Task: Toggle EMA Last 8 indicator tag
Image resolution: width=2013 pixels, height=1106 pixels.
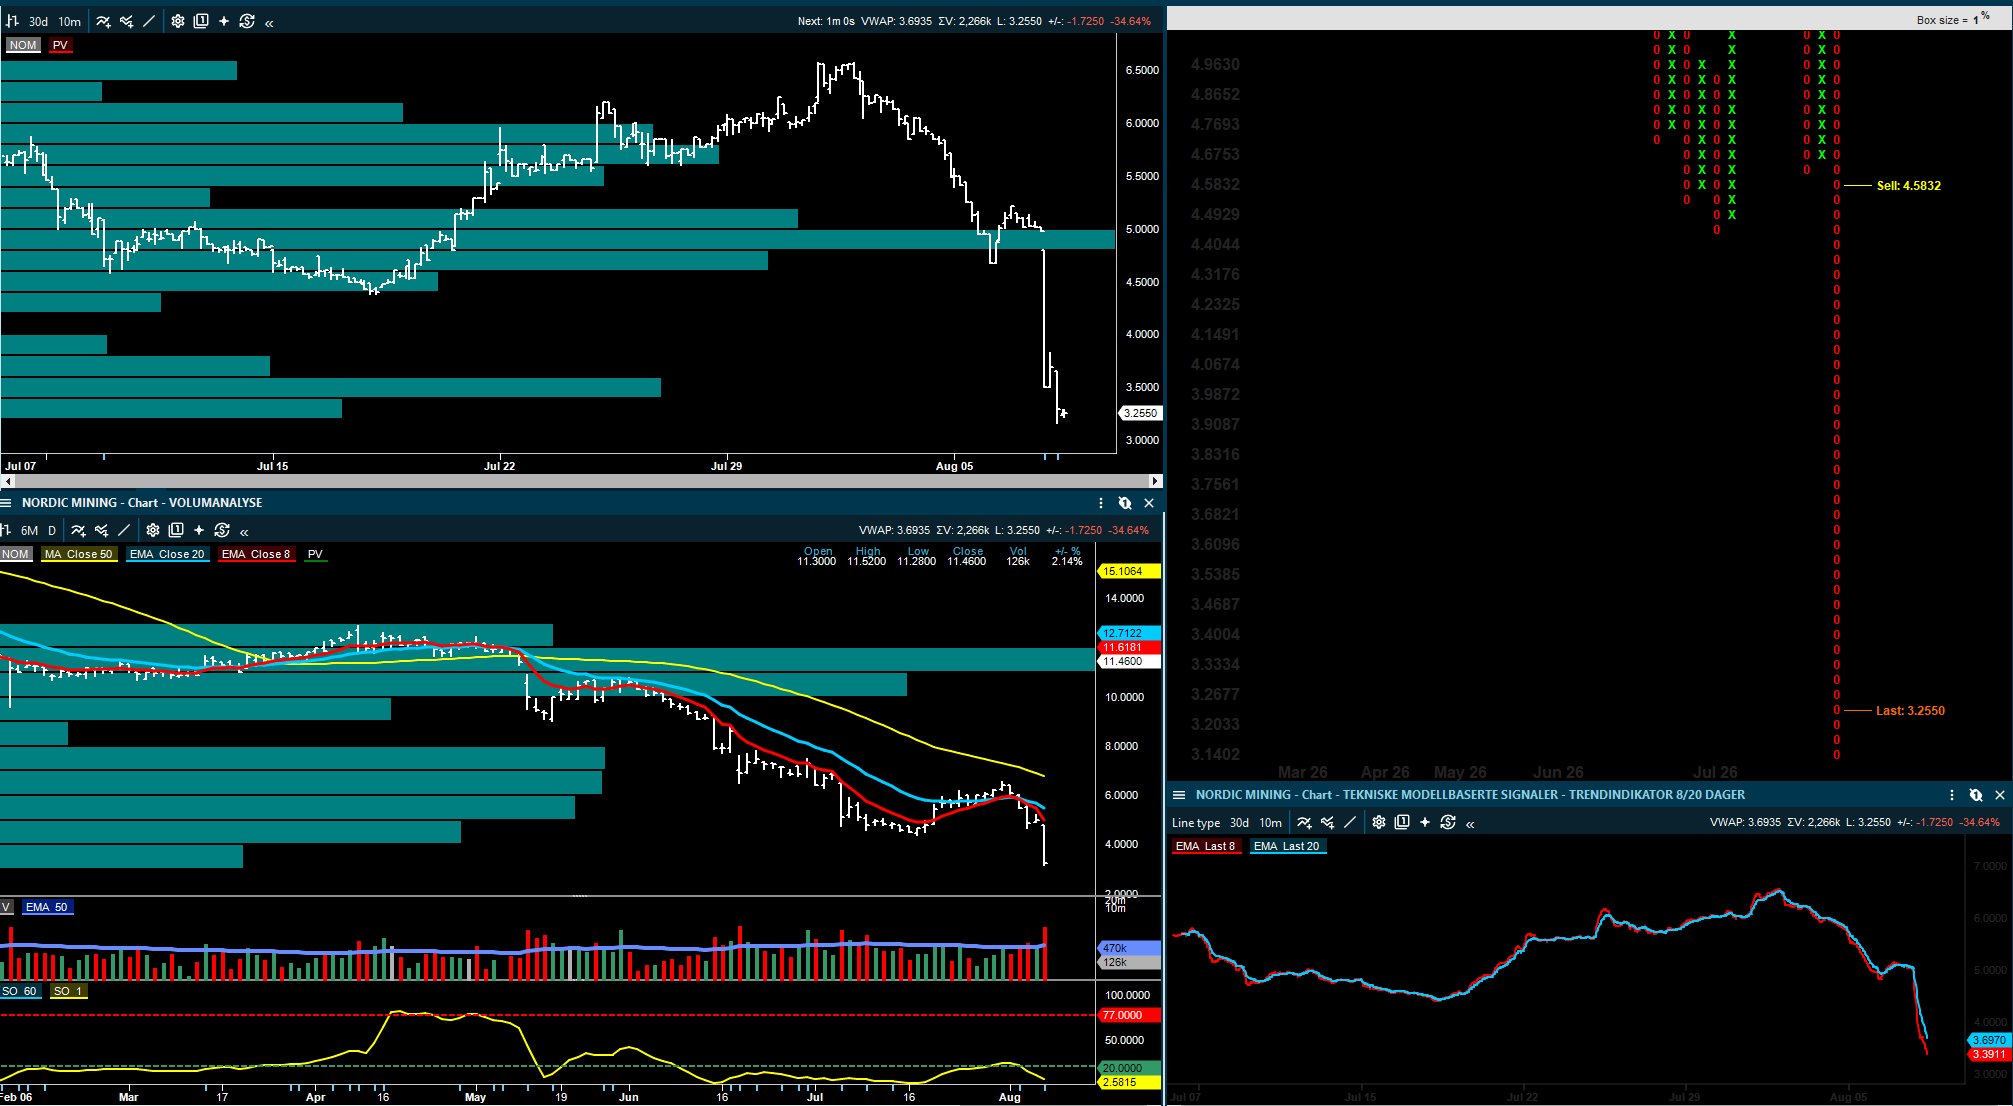Action: [1206, 846]
